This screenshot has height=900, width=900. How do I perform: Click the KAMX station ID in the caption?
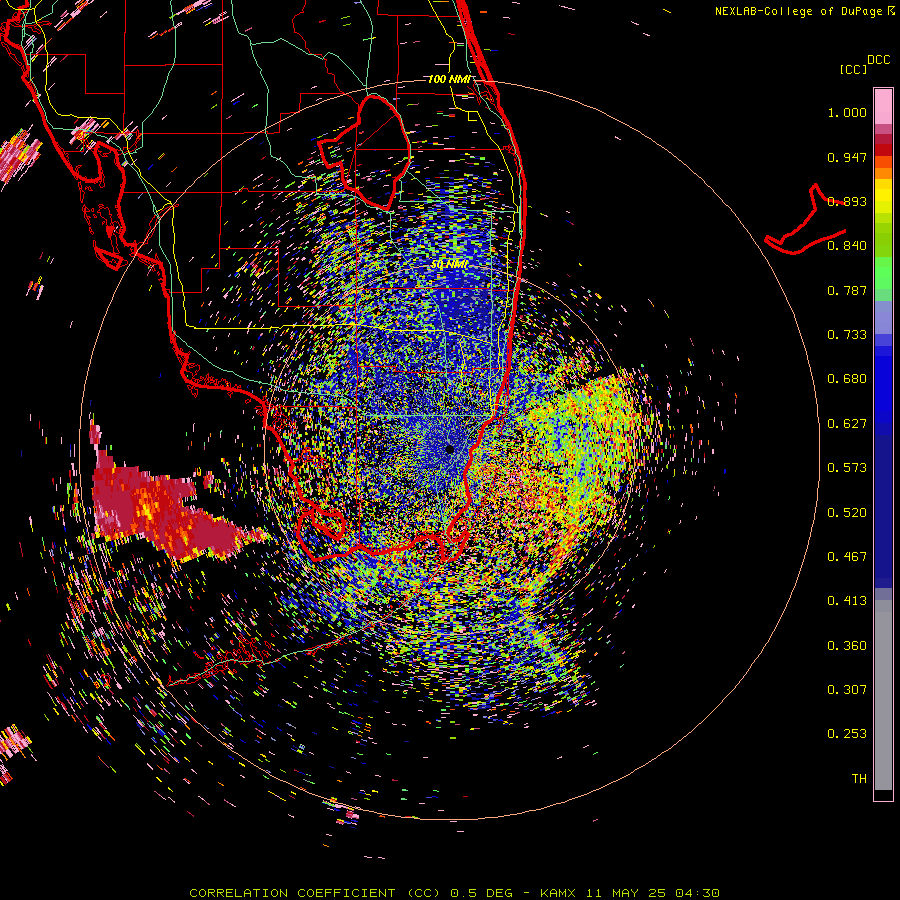[559, 893]
